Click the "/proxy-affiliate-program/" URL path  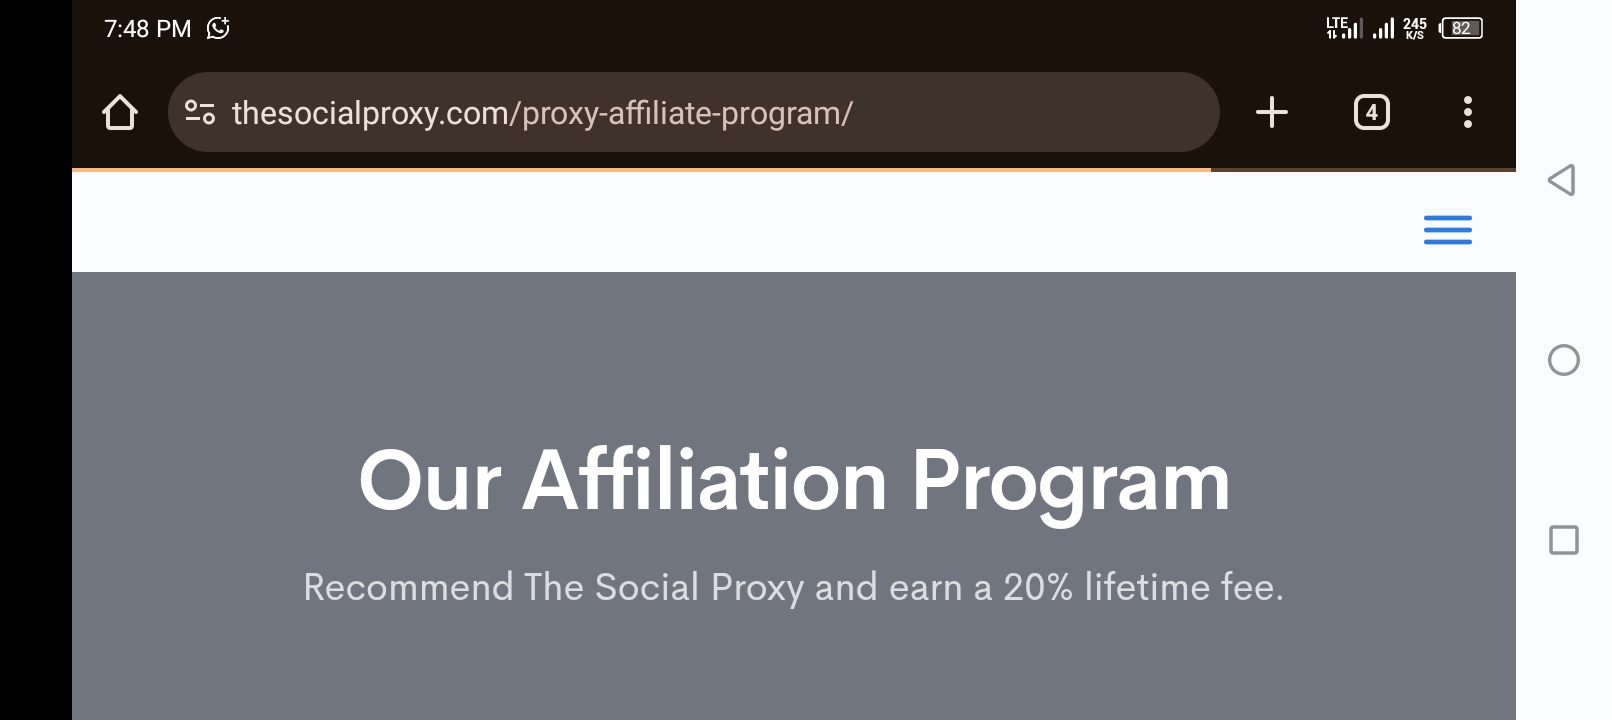point(681,113)
